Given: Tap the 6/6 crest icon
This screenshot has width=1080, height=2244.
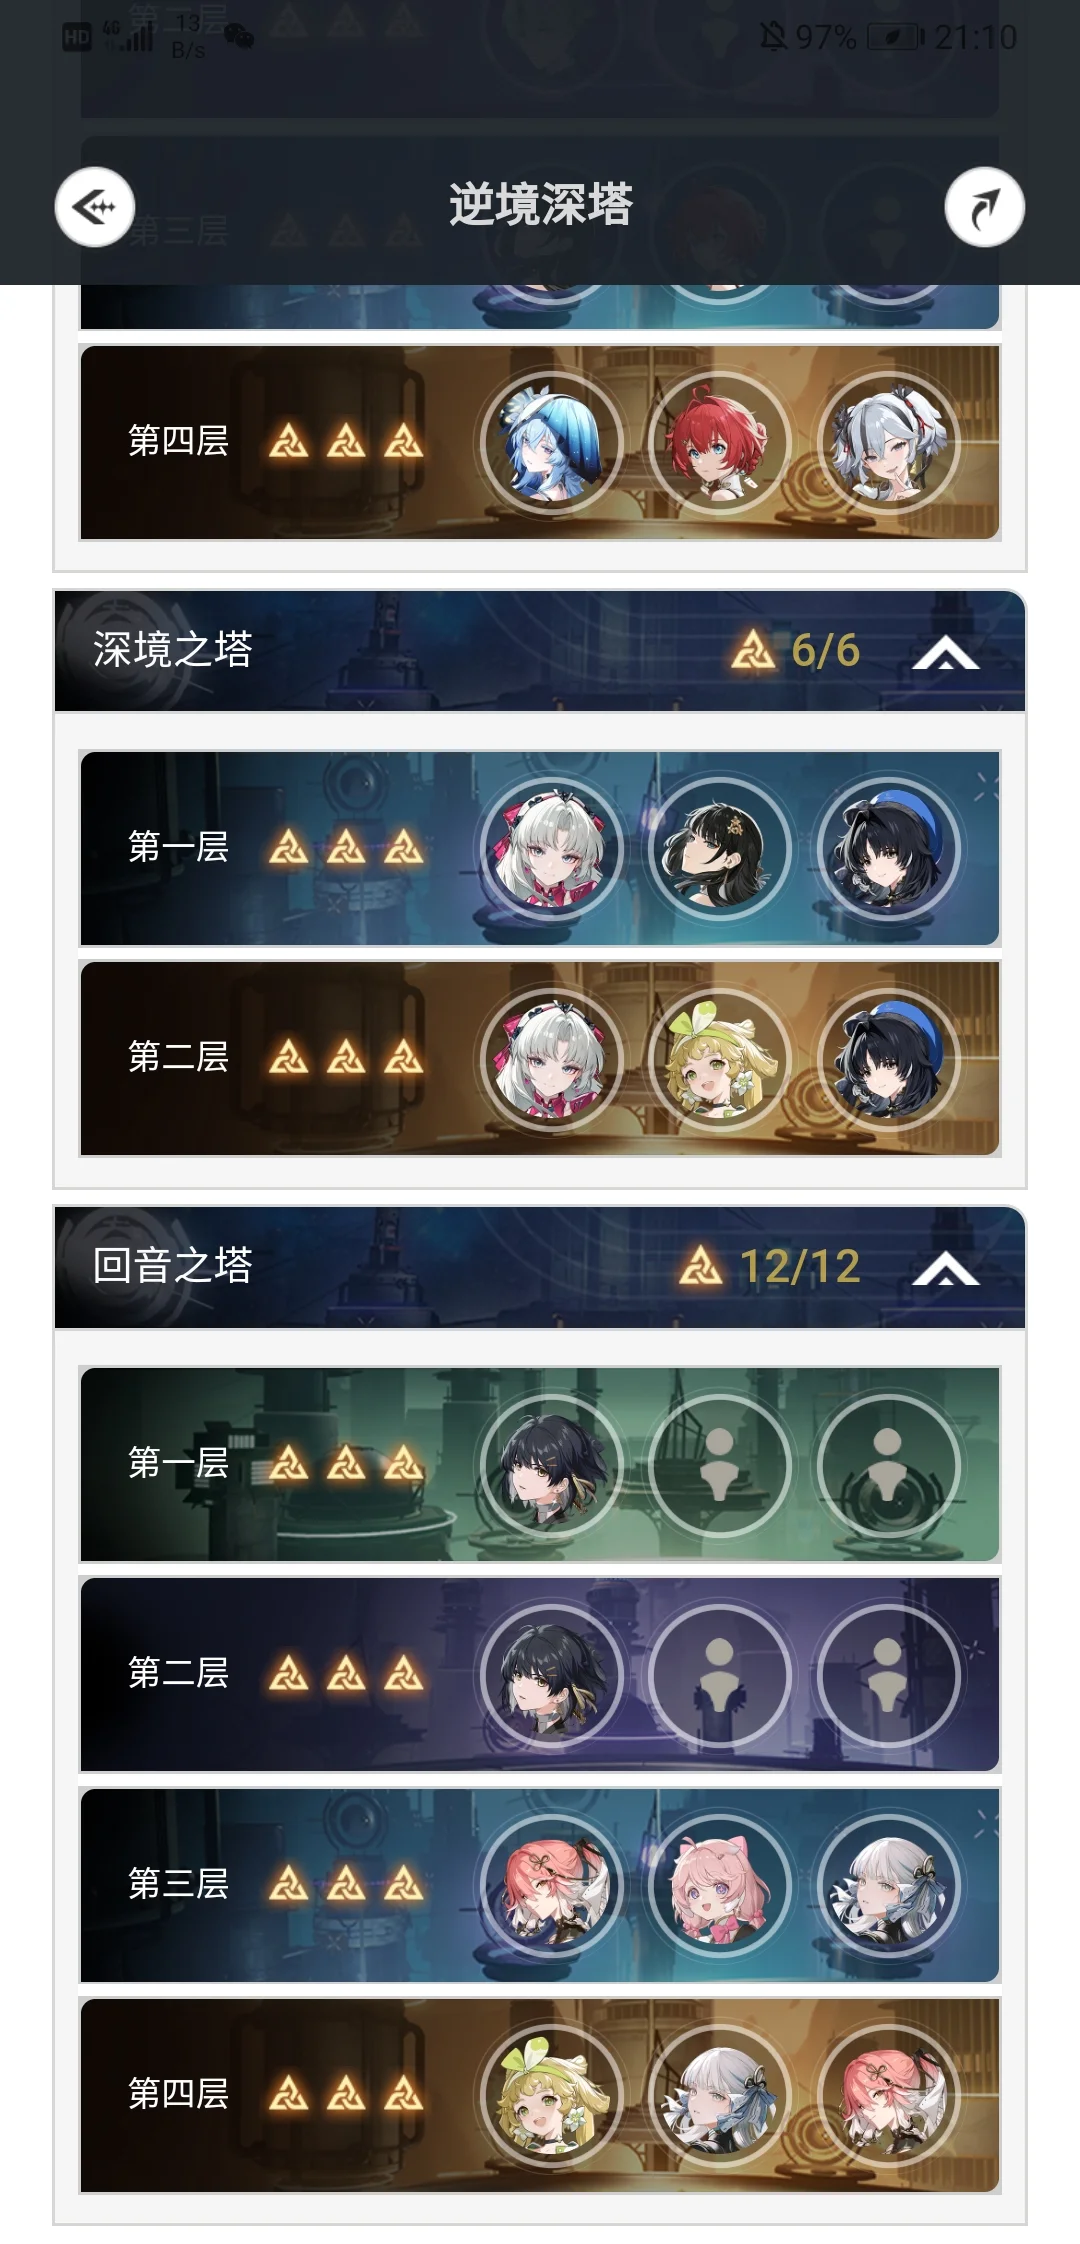Looking at the screenshot, I should pos(753,650).
